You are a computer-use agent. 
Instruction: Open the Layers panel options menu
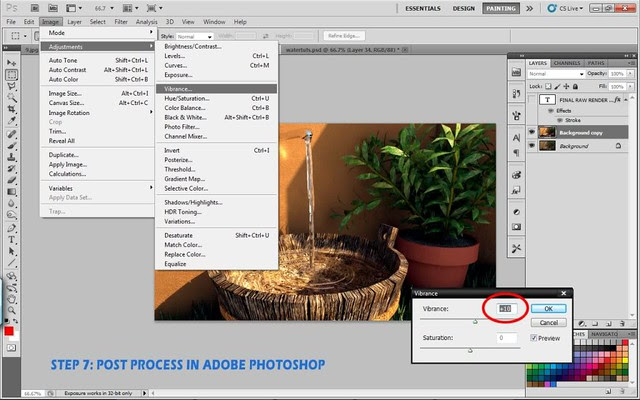coord(631,63)
